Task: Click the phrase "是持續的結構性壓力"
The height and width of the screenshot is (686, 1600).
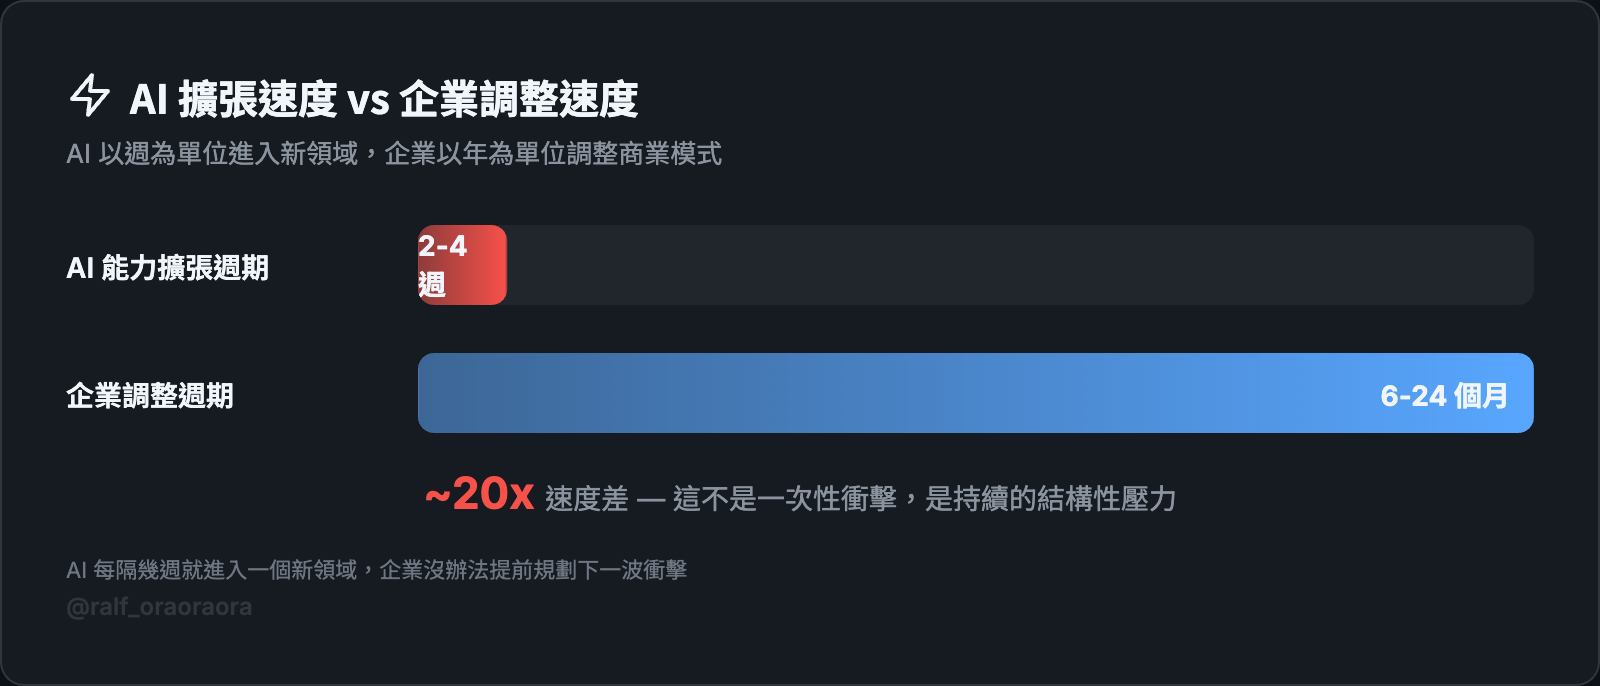Action: pyautogui.click(x=1050, y=498)
